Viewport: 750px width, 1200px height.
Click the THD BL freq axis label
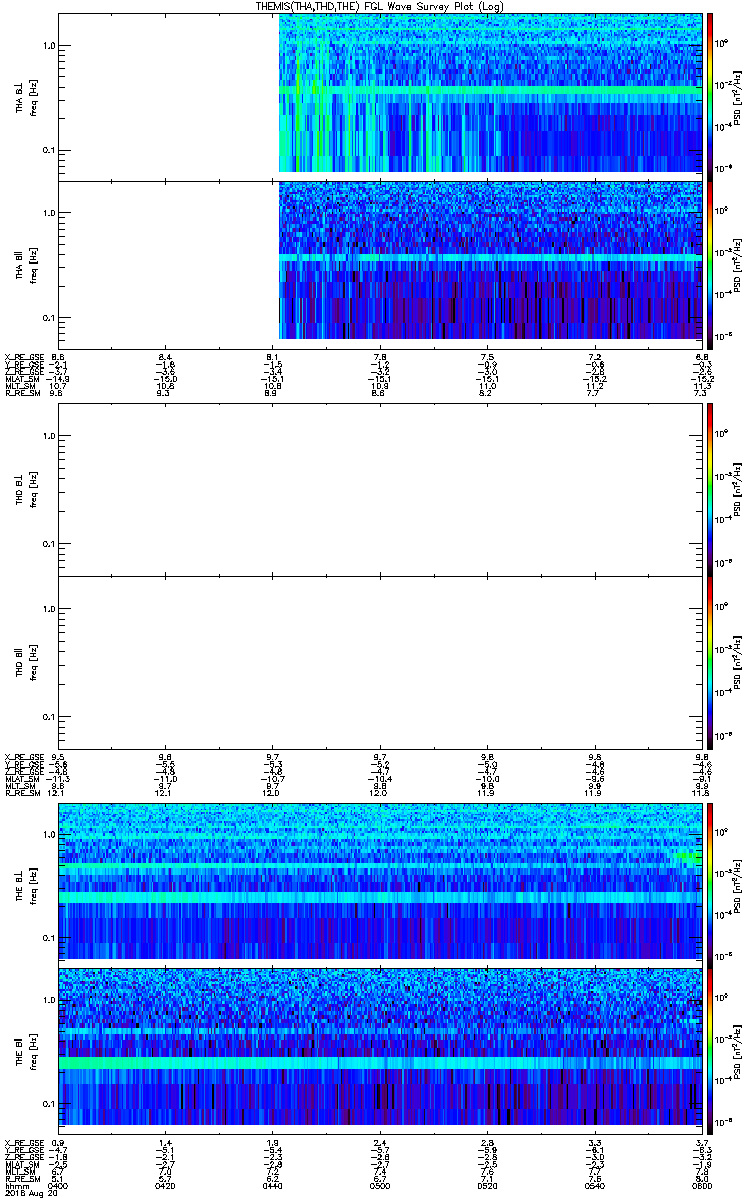26,489
